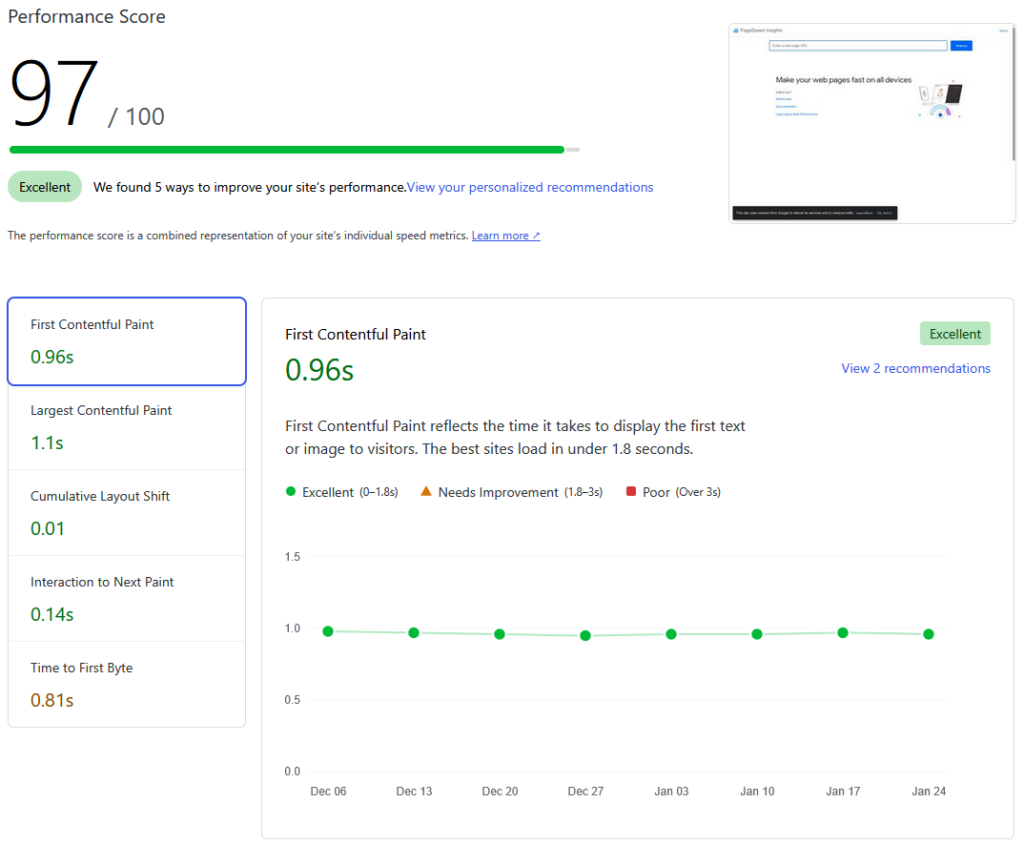Select the Time to First Byte metric
Screen dimensions: 1024x844
tap(127, 684)
